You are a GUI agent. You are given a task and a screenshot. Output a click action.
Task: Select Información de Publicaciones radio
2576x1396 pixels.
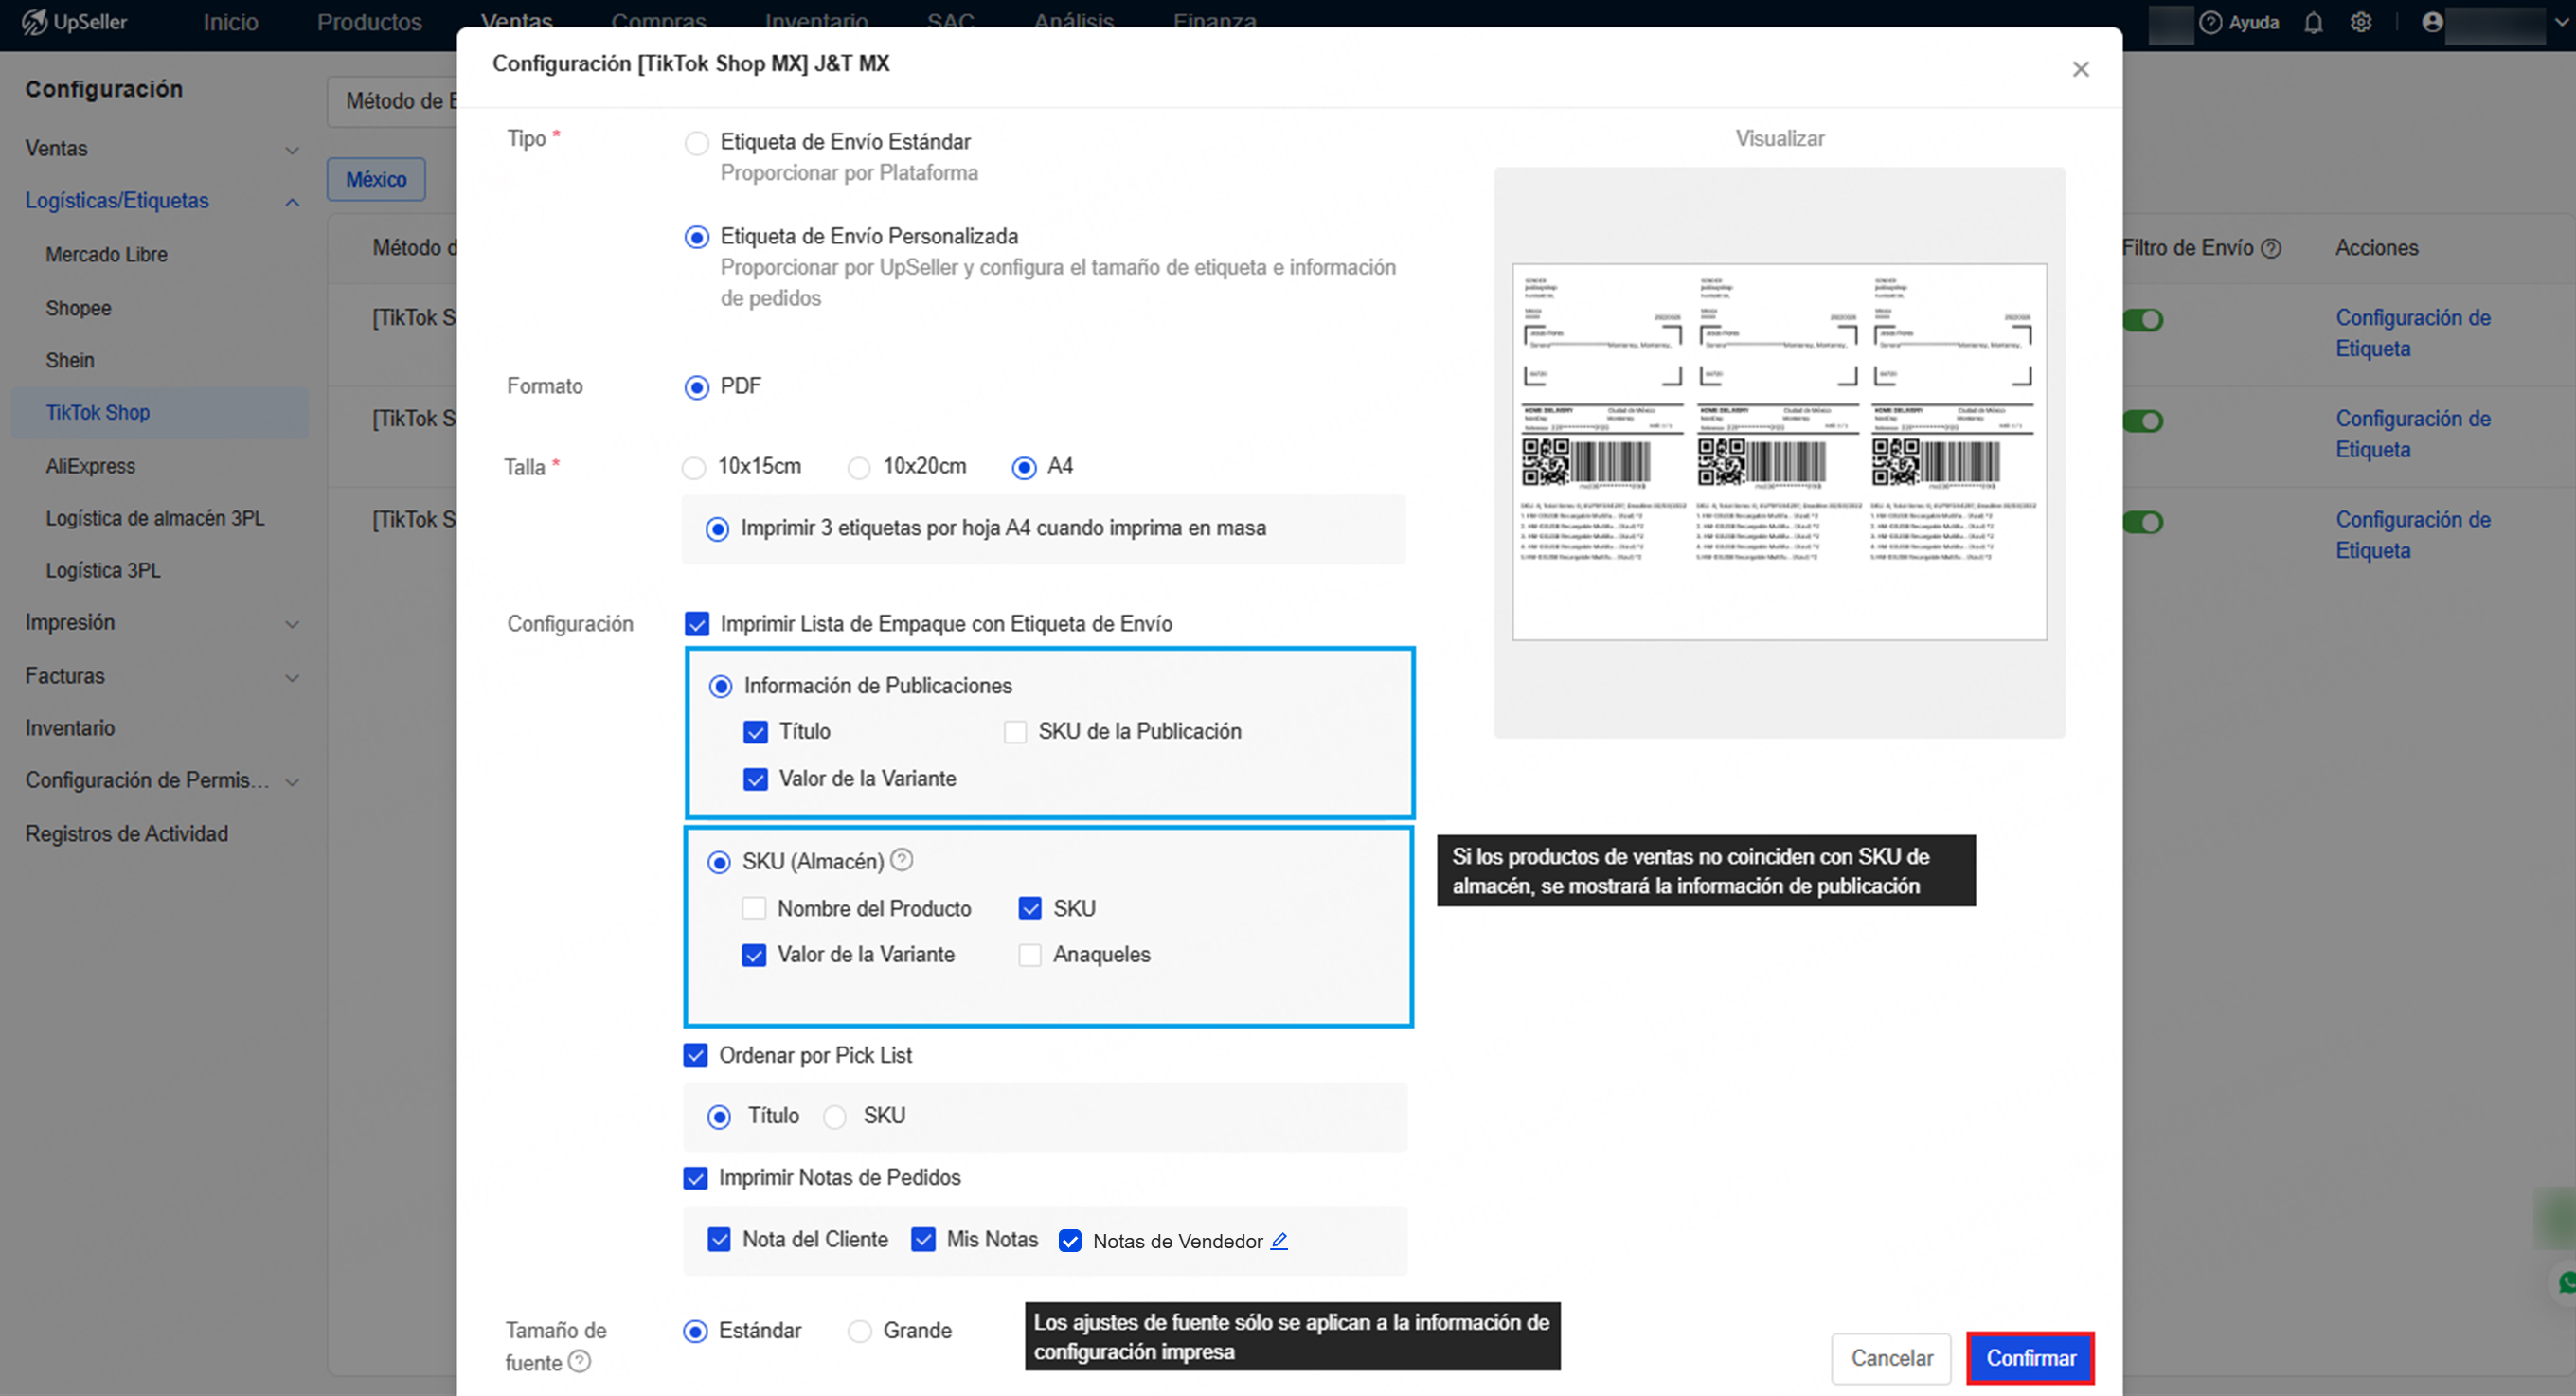click(x=720, y=686)
